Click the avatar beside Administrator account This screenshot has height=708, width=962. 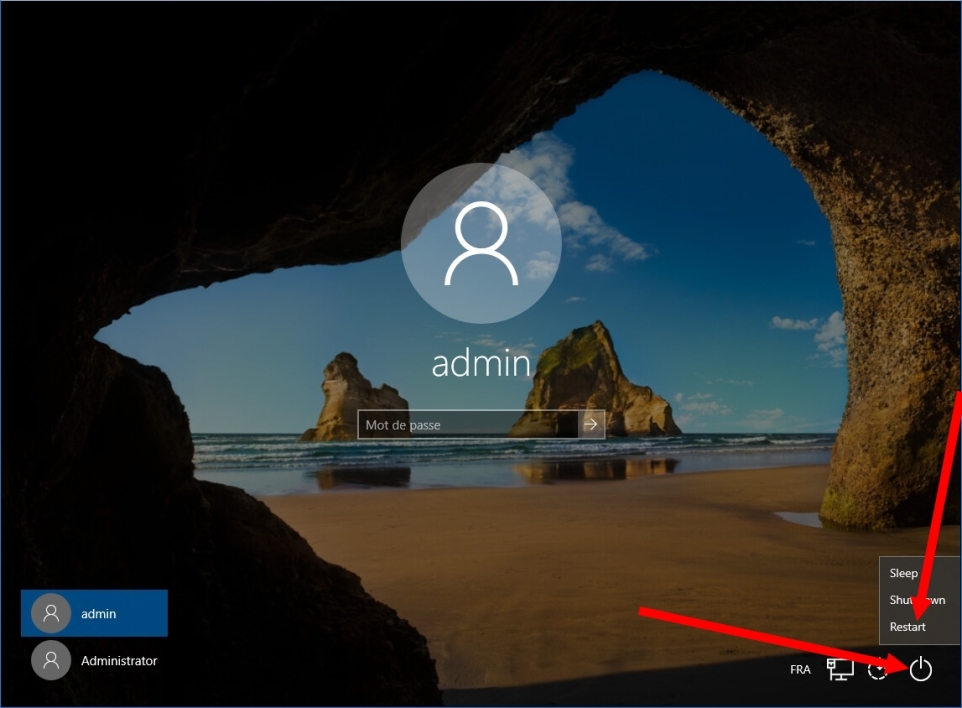pyautogui.click(x=51, y=661)
